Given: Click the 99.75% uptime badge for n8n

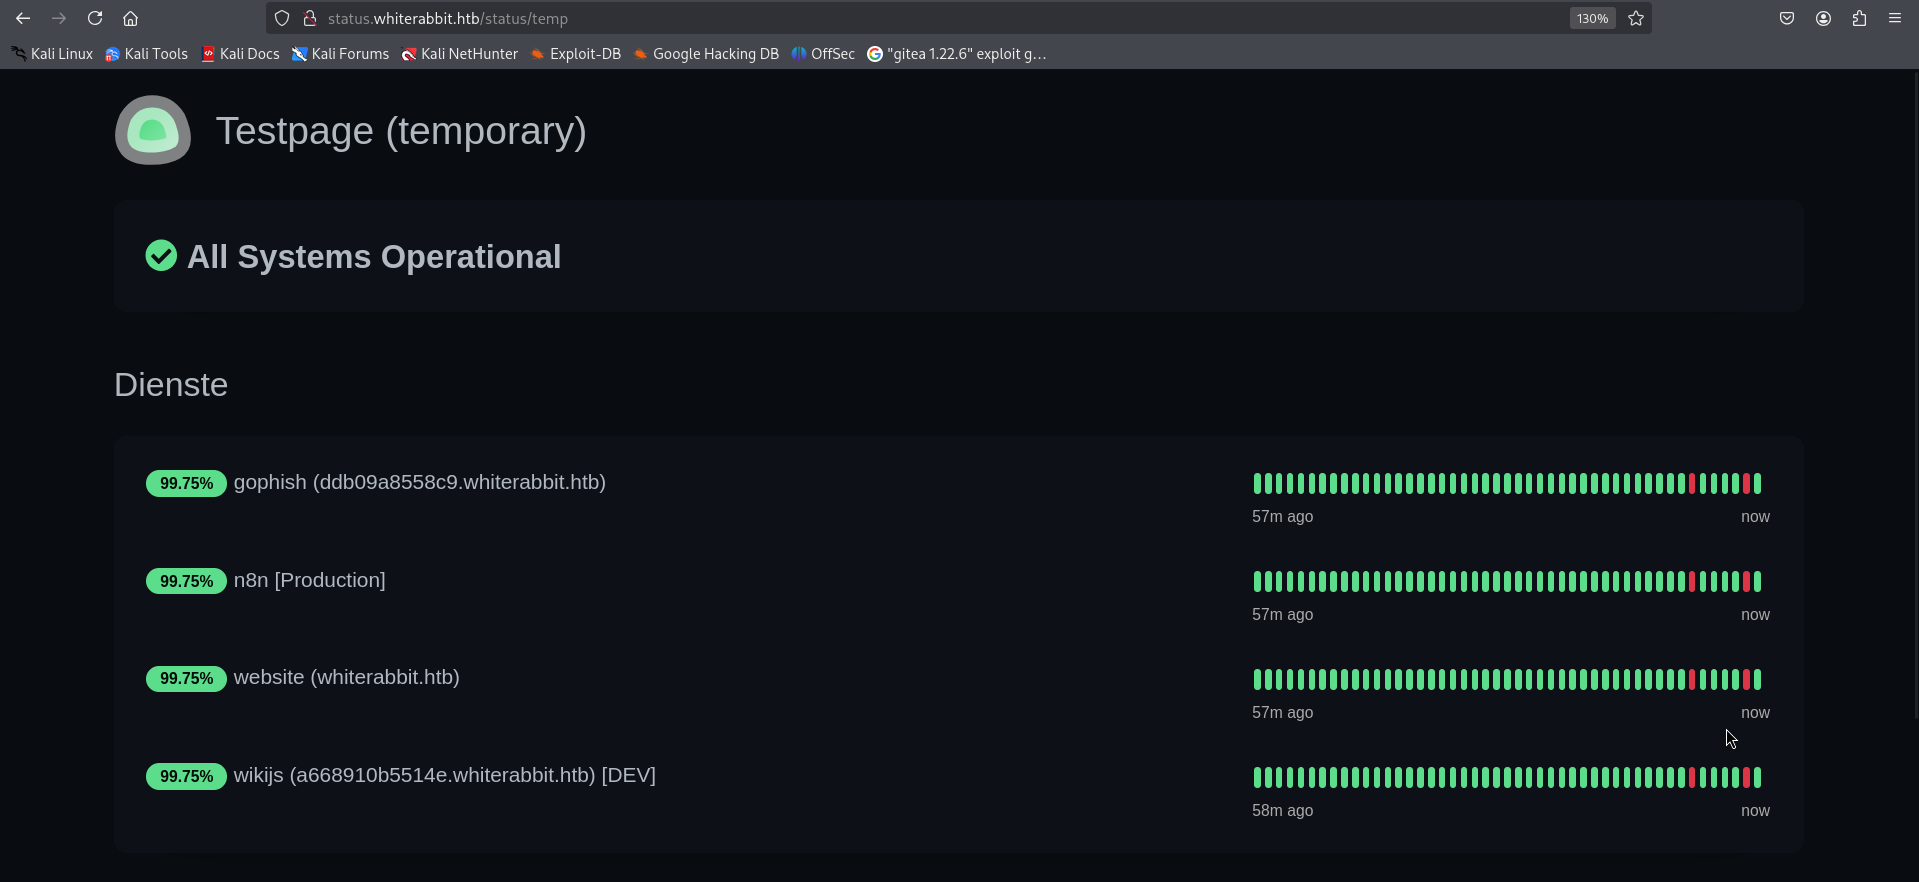Looking at the screenshot, I should [x=186, y=581].
